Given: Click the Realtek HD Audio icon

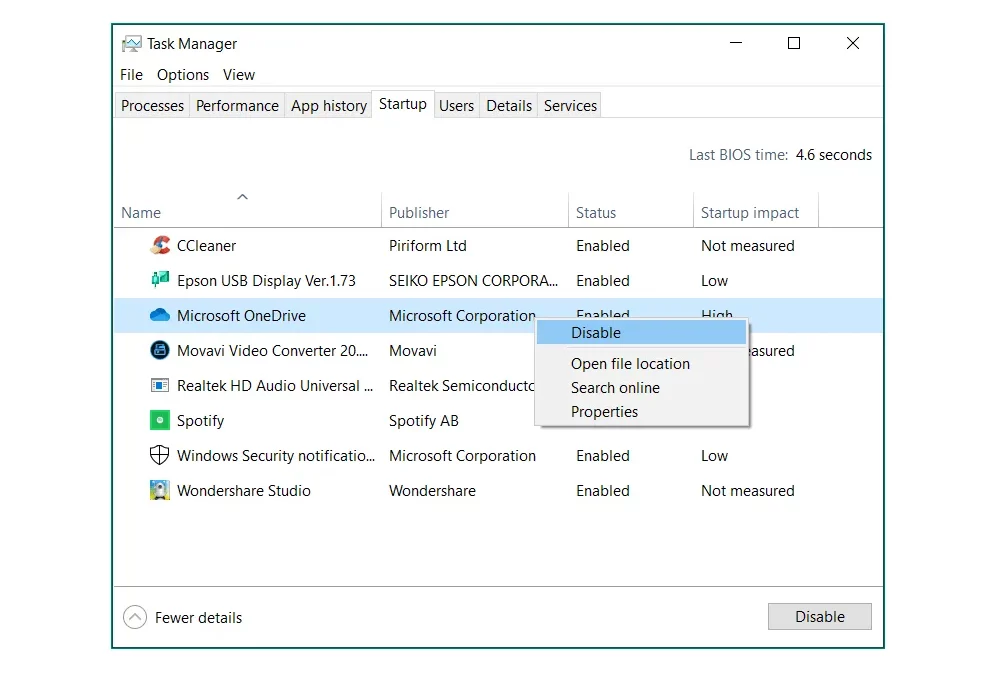Looking at the screenshot, I should coord(160,385).
